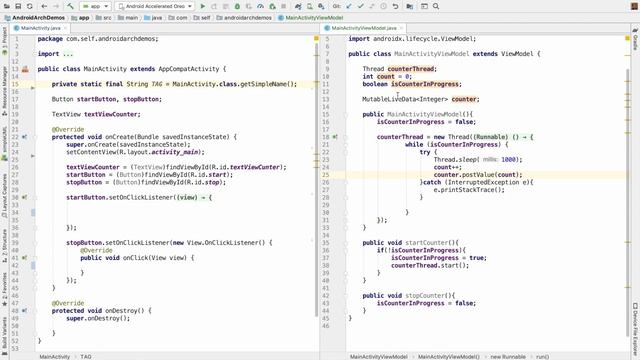Click the class gutter icon on line 13

click(25, 69)
